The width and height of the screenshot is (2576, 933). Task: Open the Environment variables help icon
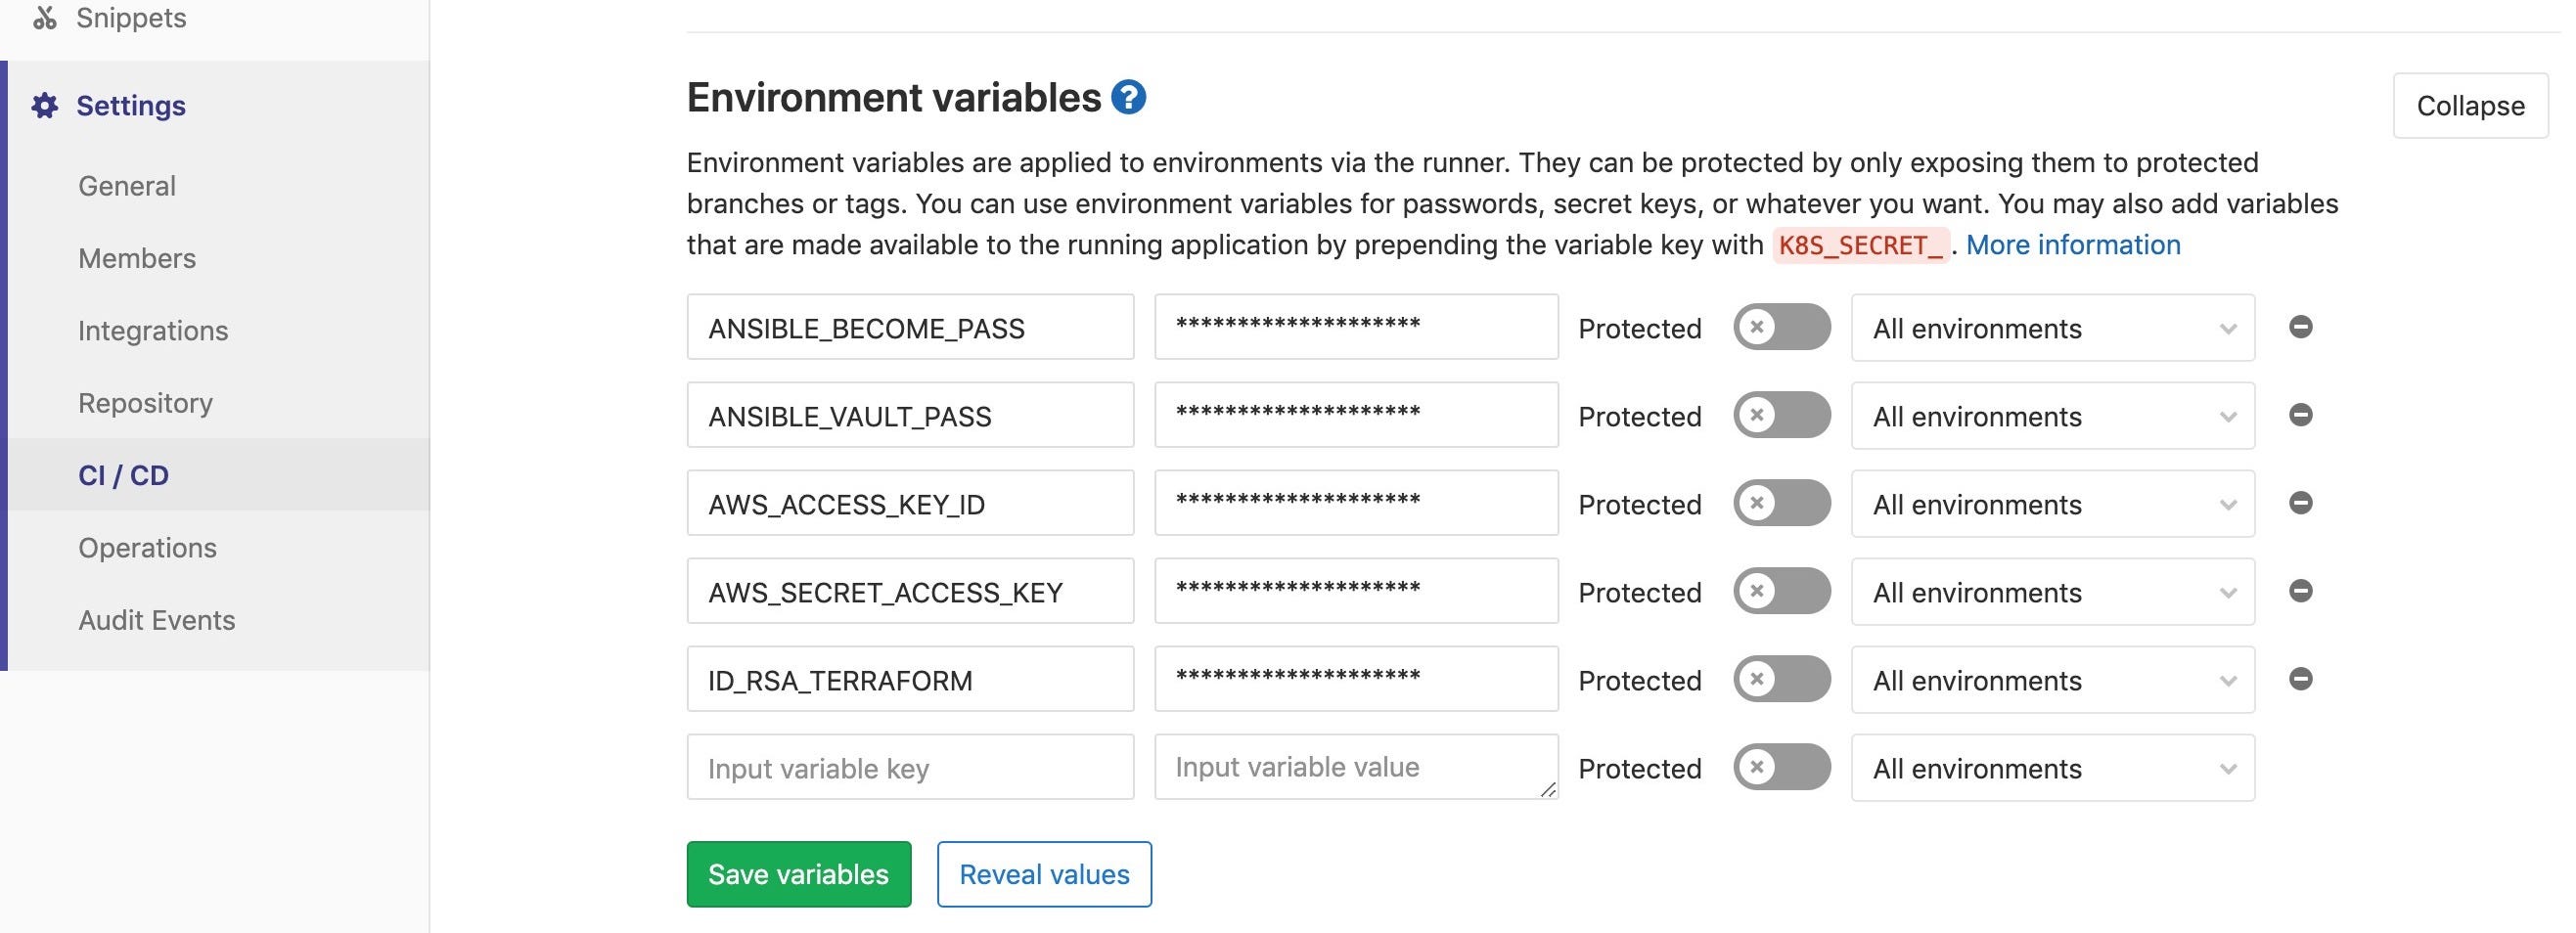[x=1129, y=97]
